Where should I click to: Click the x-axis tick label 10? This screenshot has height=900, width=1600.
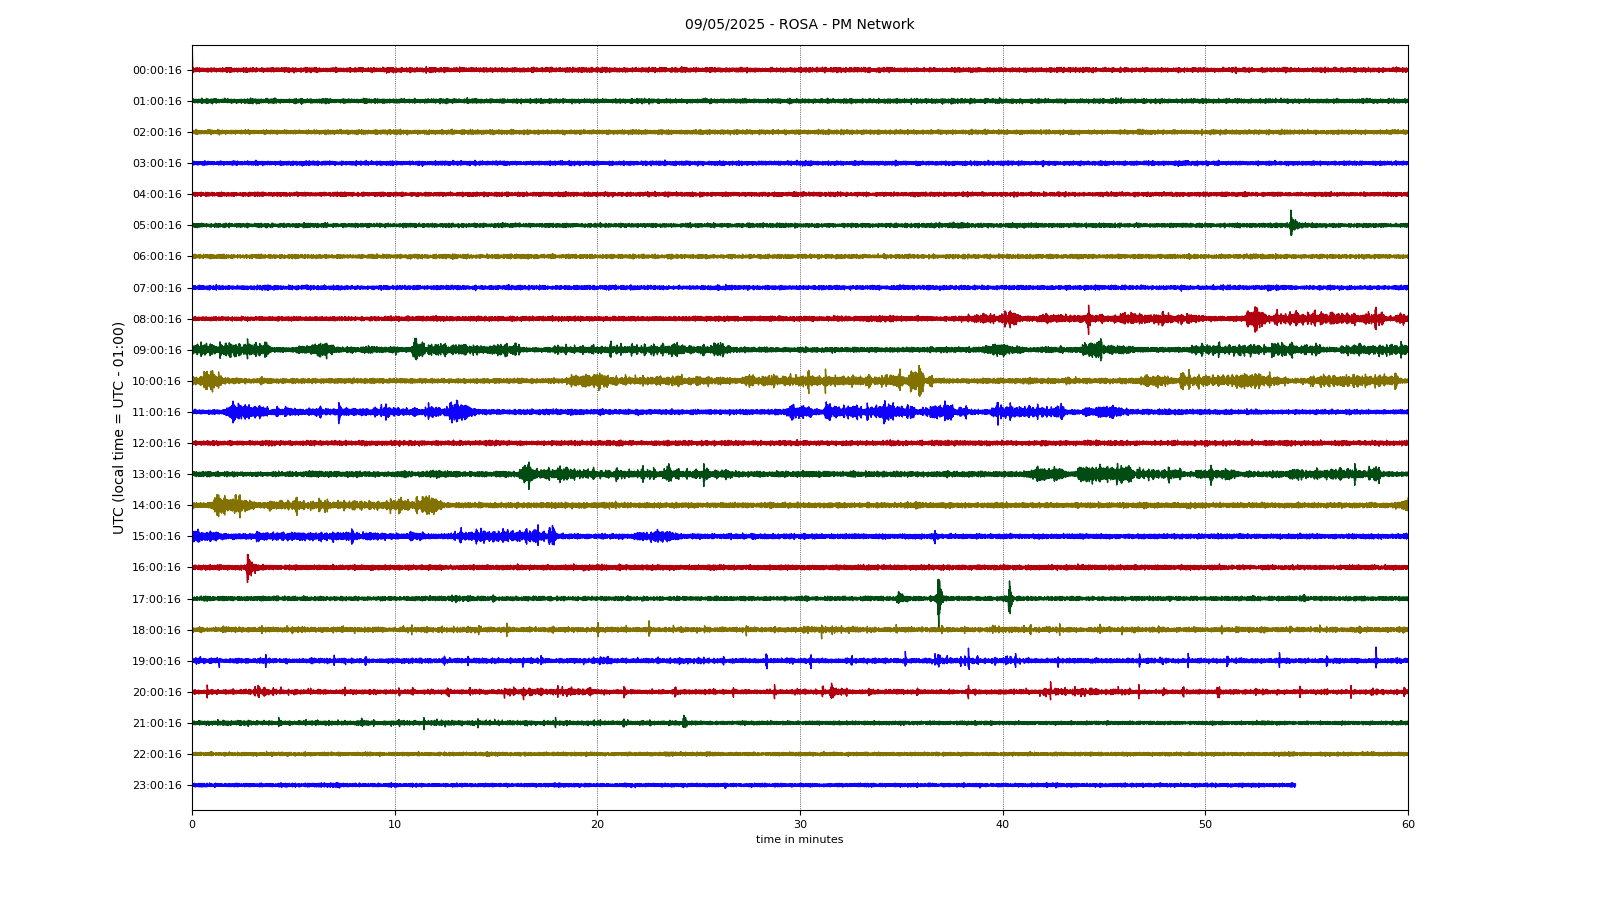coord(395,824)
